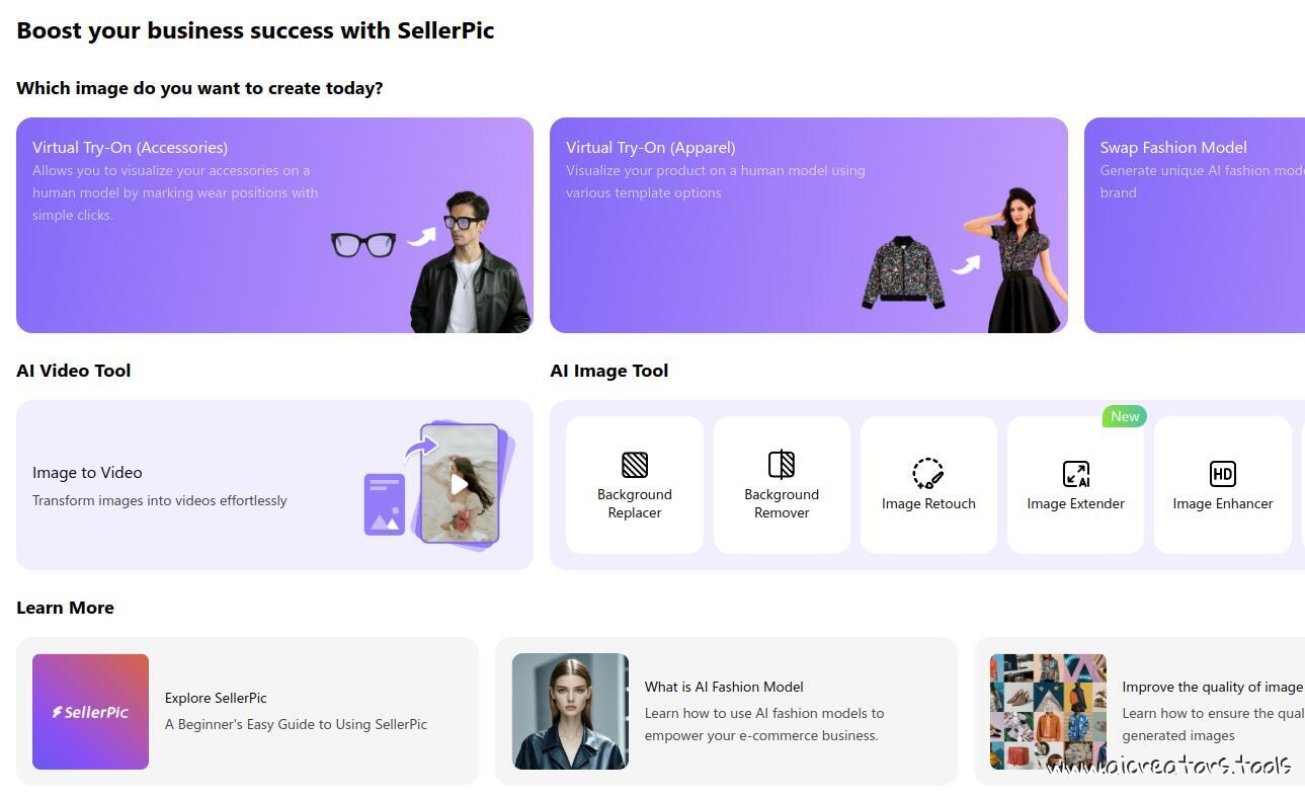Viewport: 1305px width, 800px height.
Task: Open the Background Remover tool
Action: tap(781, 483)
